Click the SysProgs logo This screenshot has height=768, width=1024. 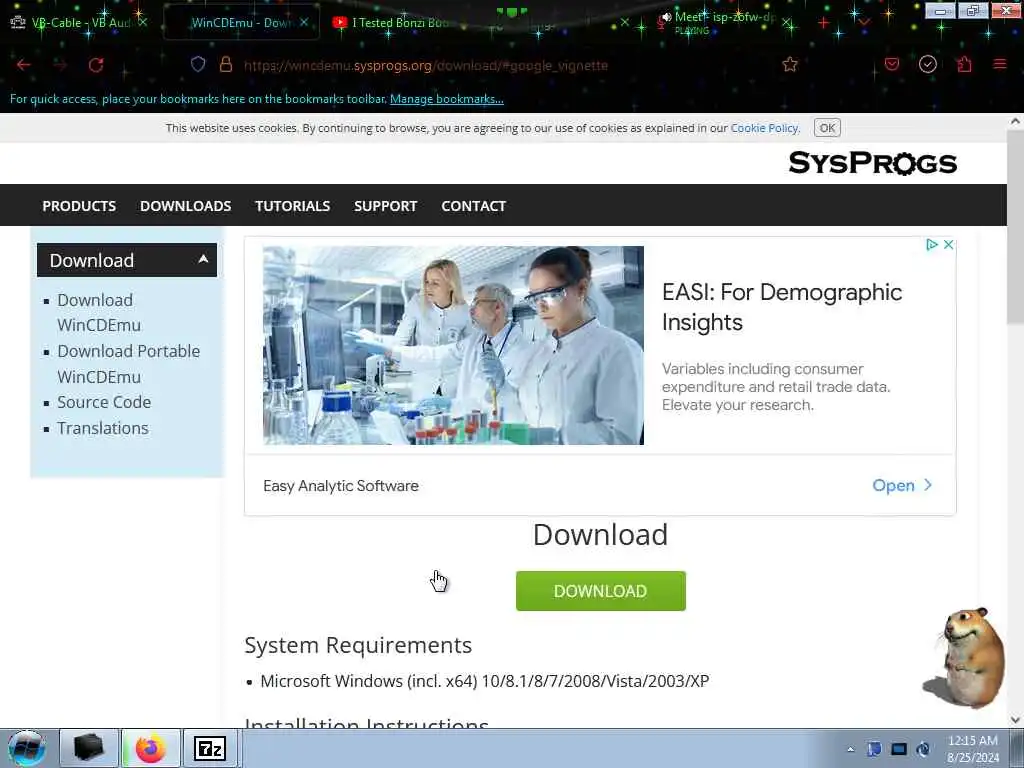[872, 163]
